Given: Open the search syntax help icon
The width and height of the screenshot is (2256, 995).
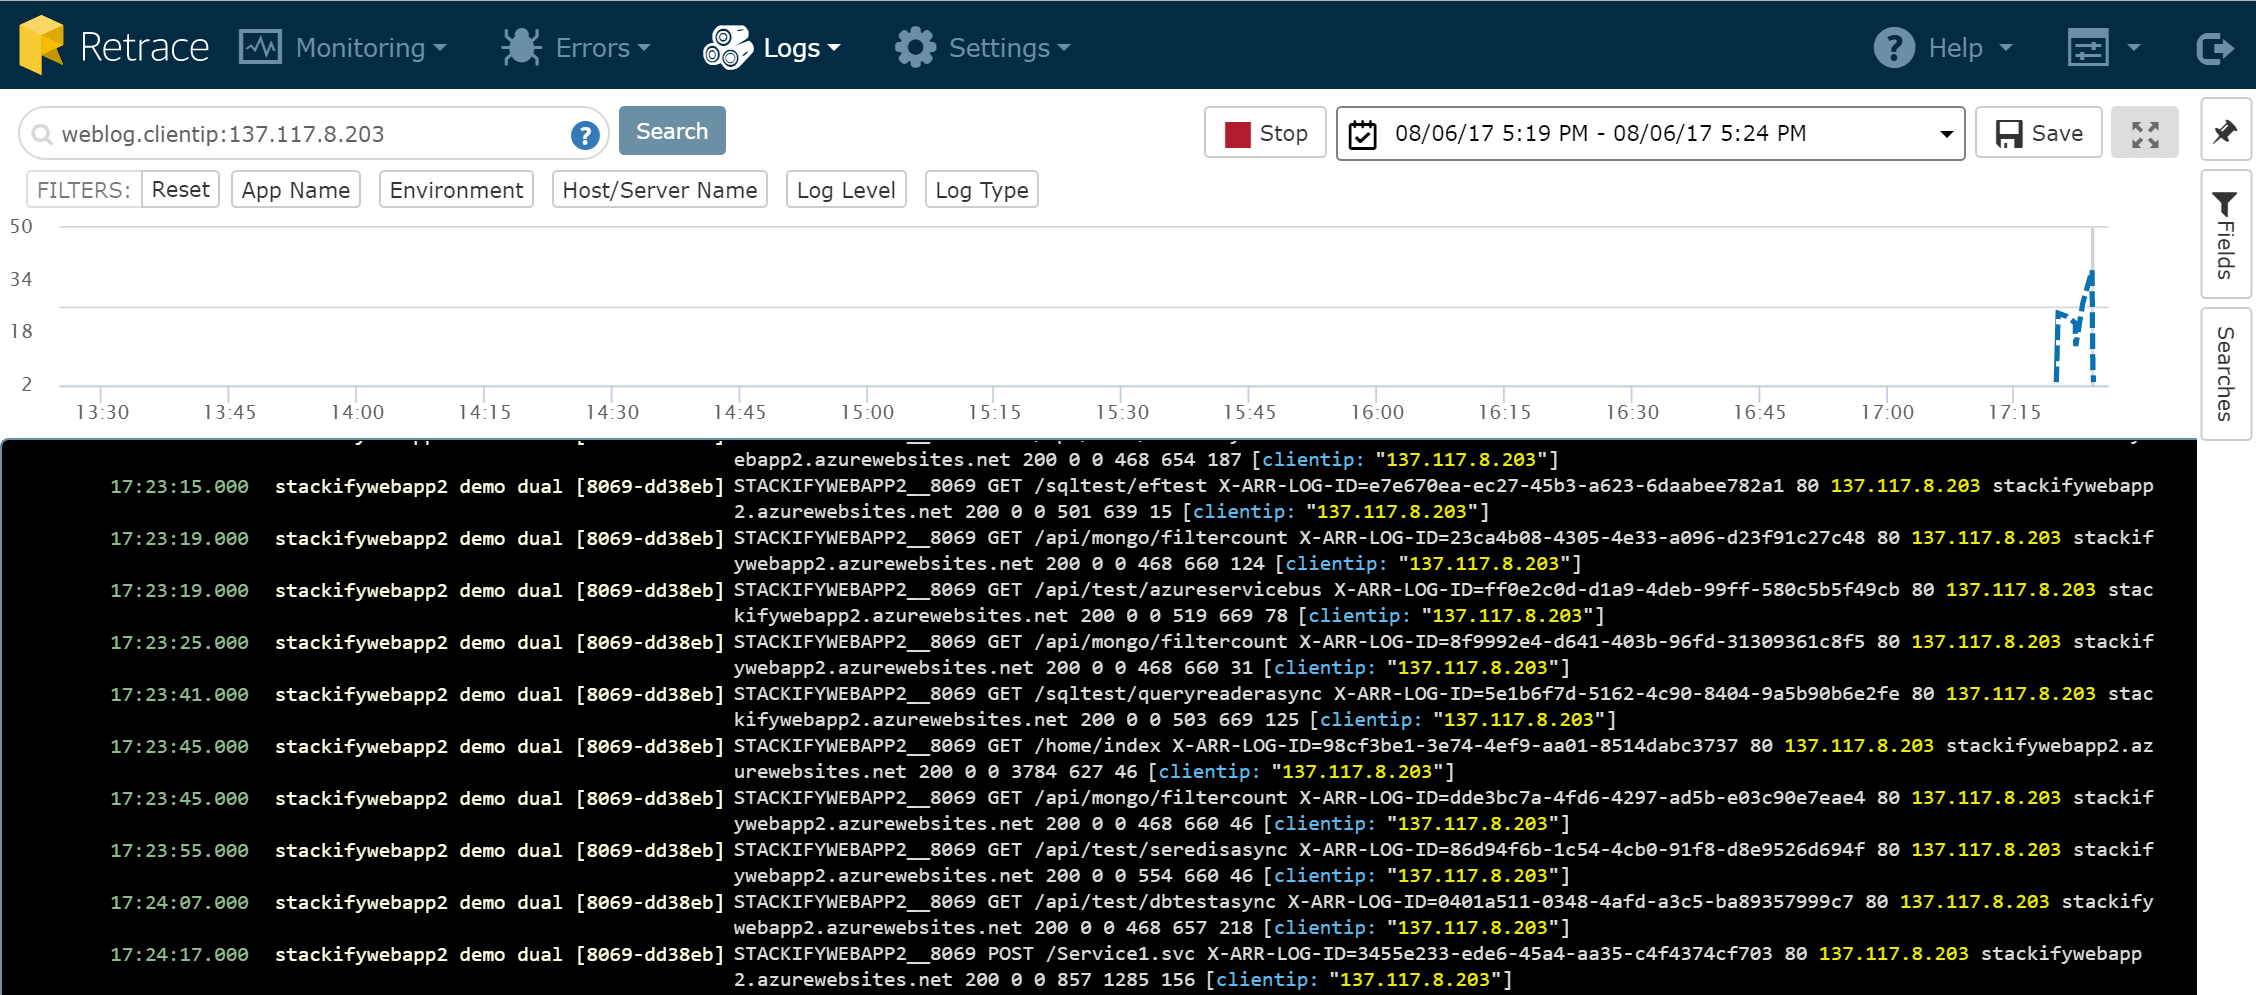Looking at the screenshot, I should pos(585,135).
